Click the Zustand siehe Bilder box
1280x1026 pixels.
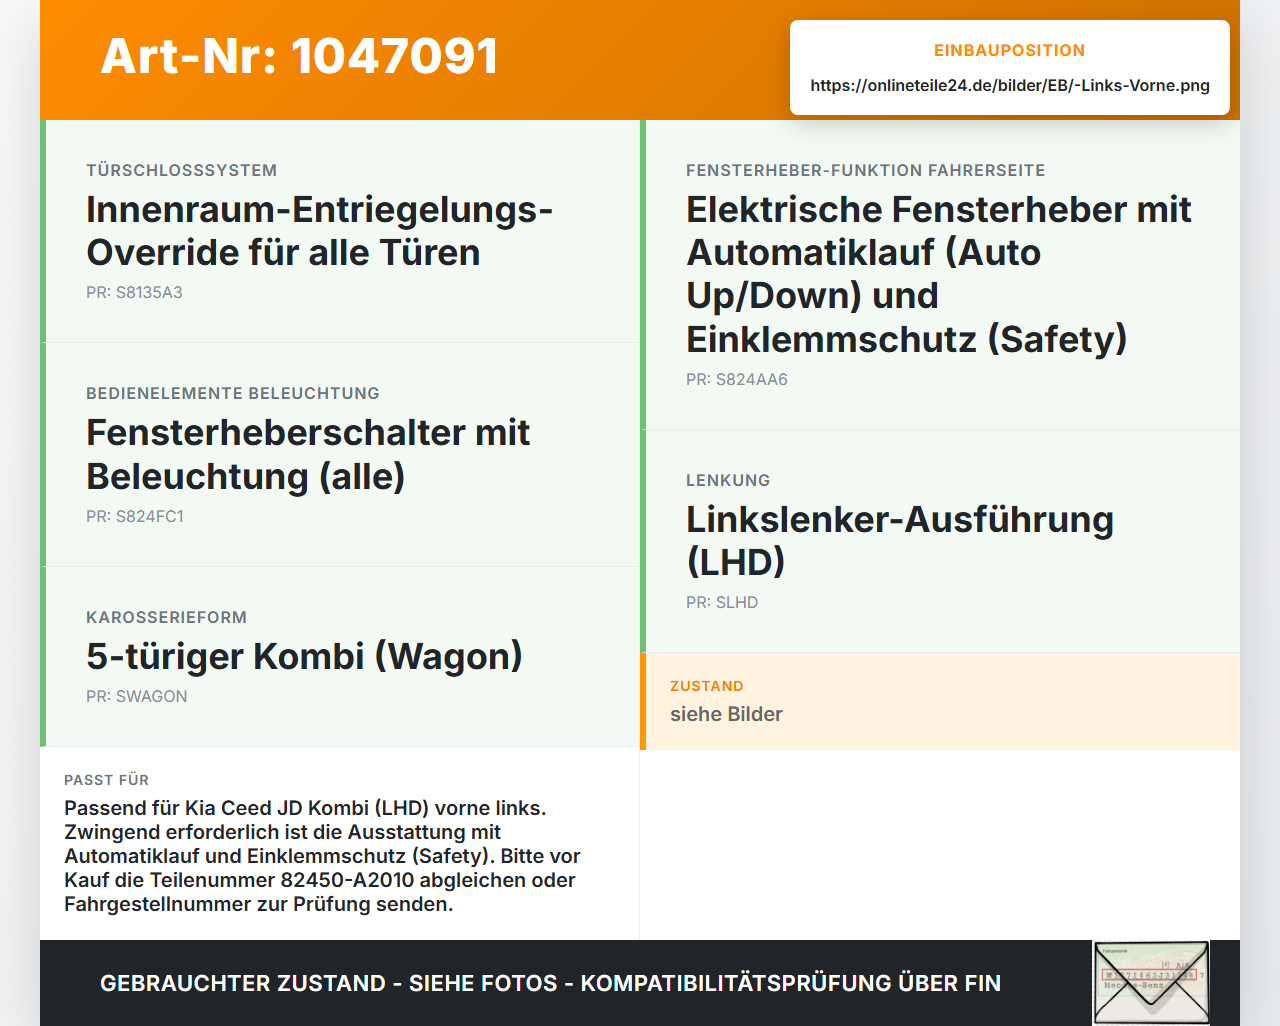tap(940, 701)
